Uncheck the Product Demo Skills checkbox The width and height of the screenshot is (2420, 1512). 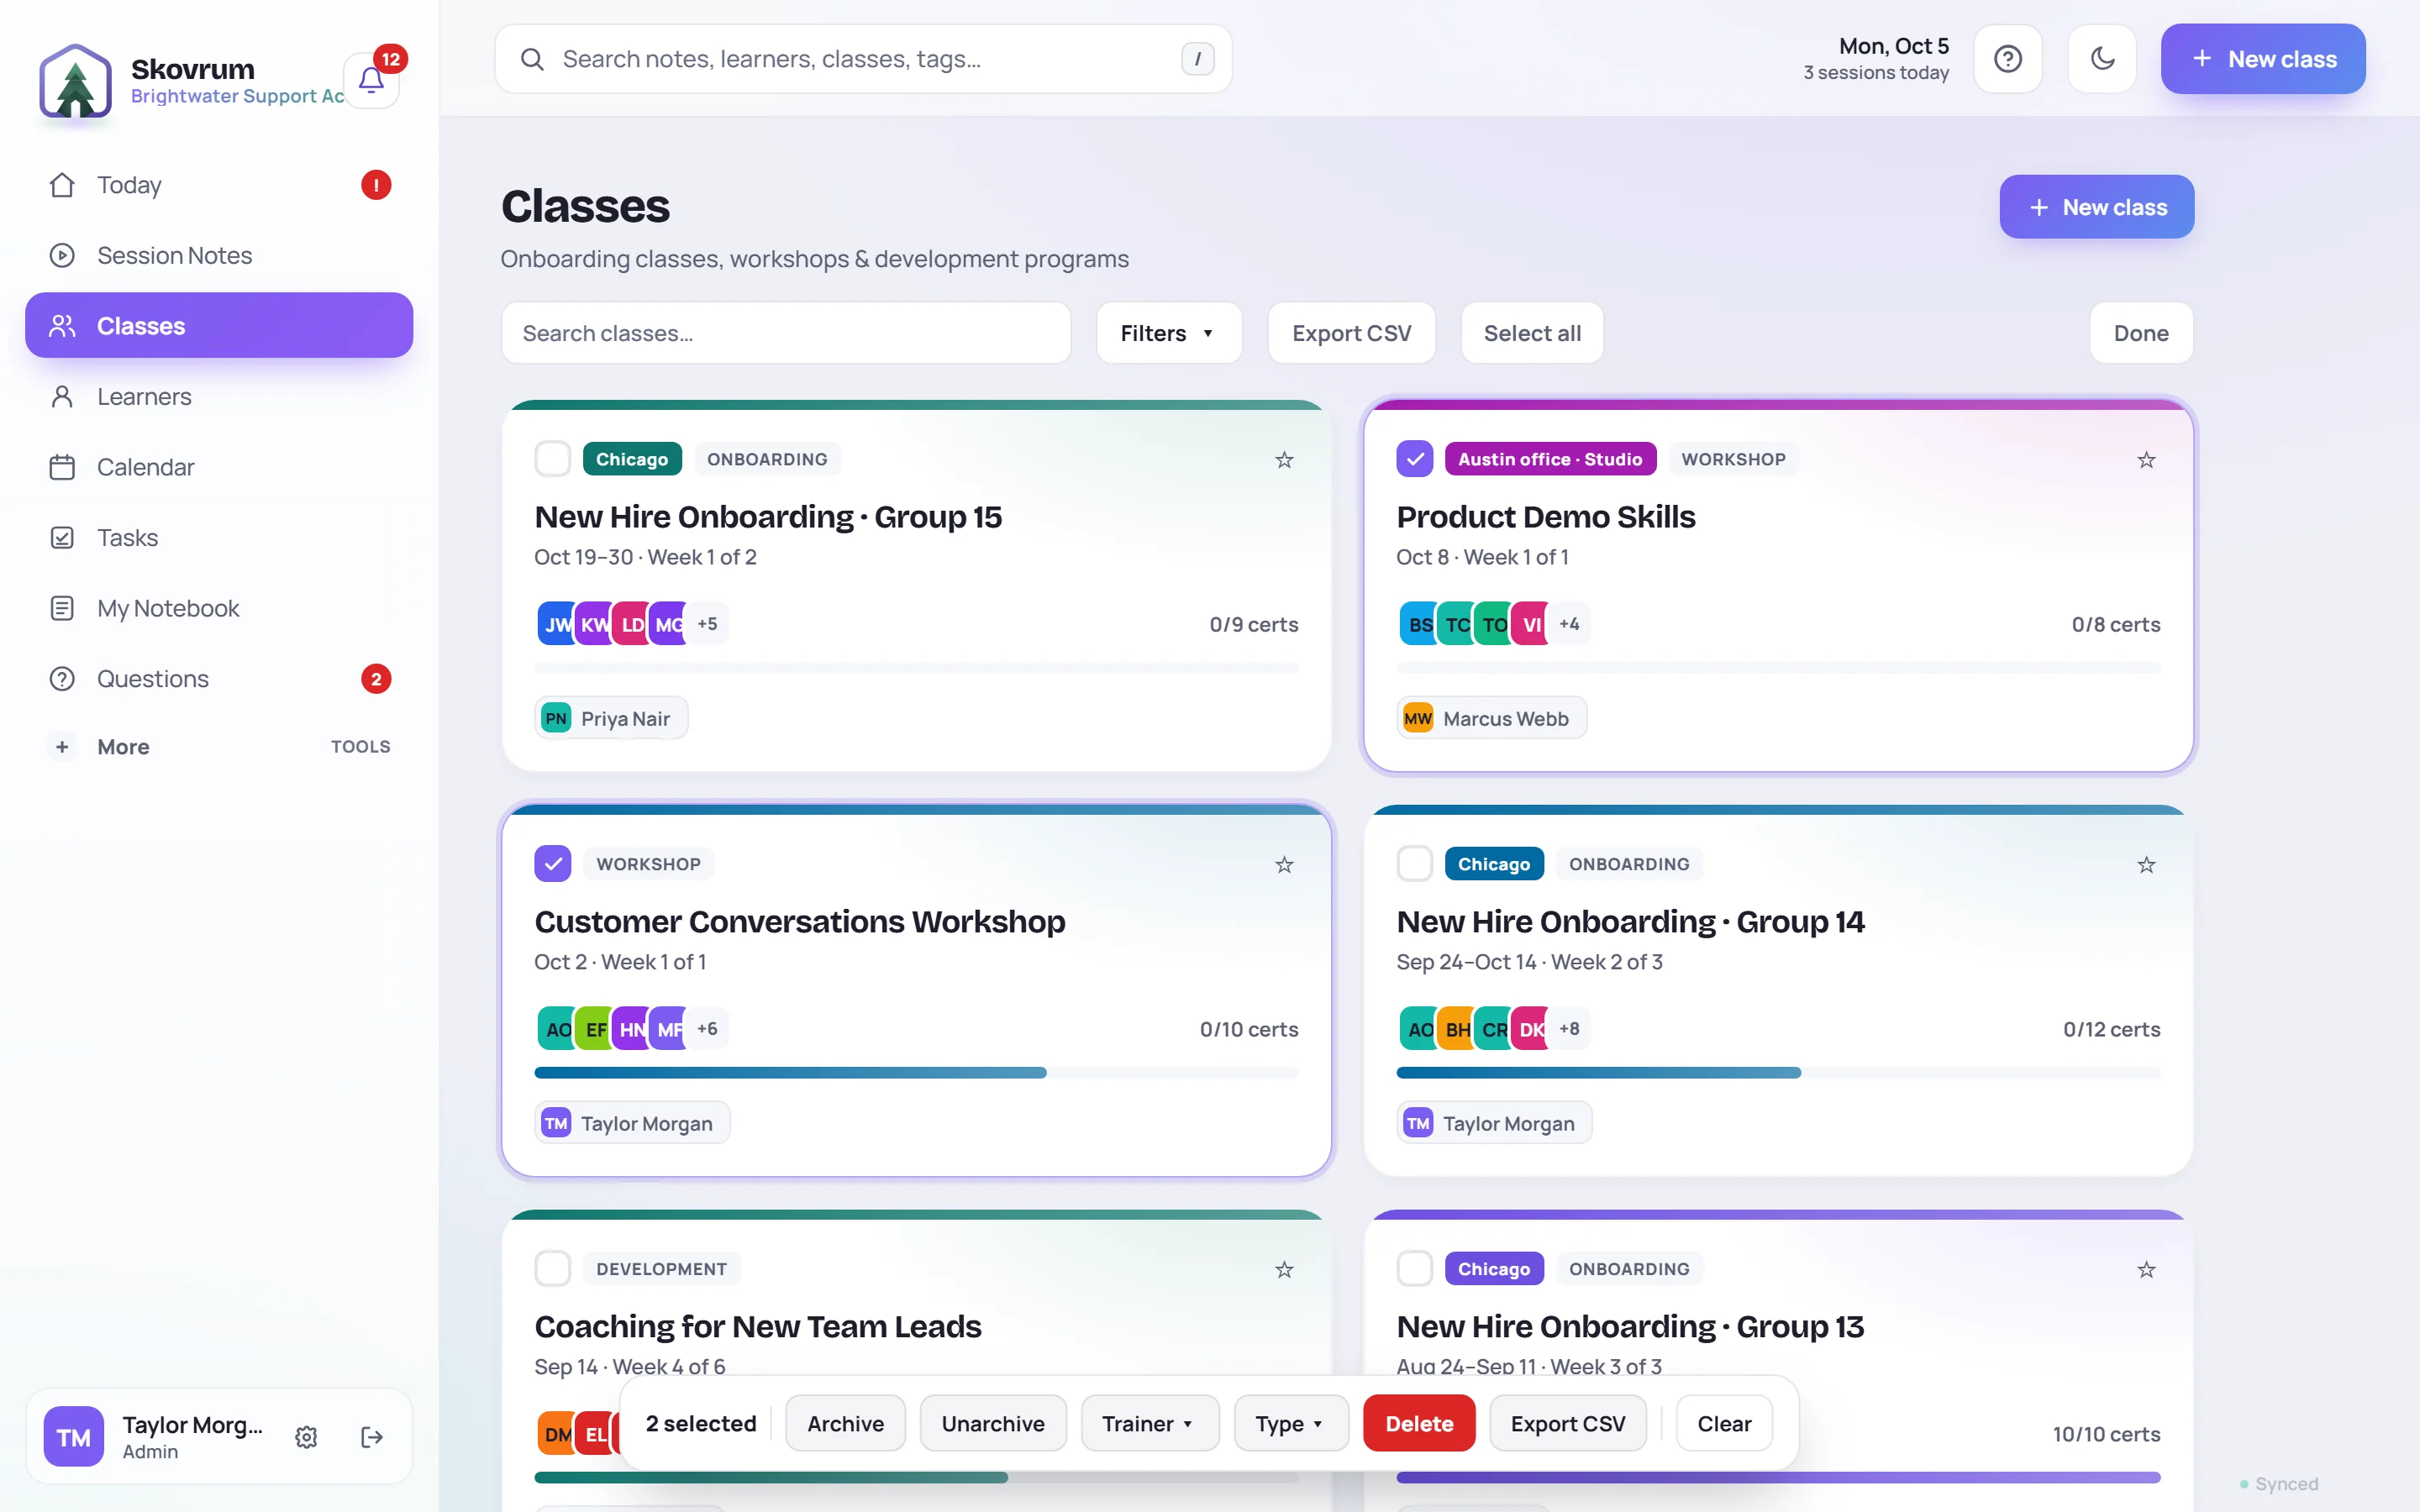(1414, 459)
